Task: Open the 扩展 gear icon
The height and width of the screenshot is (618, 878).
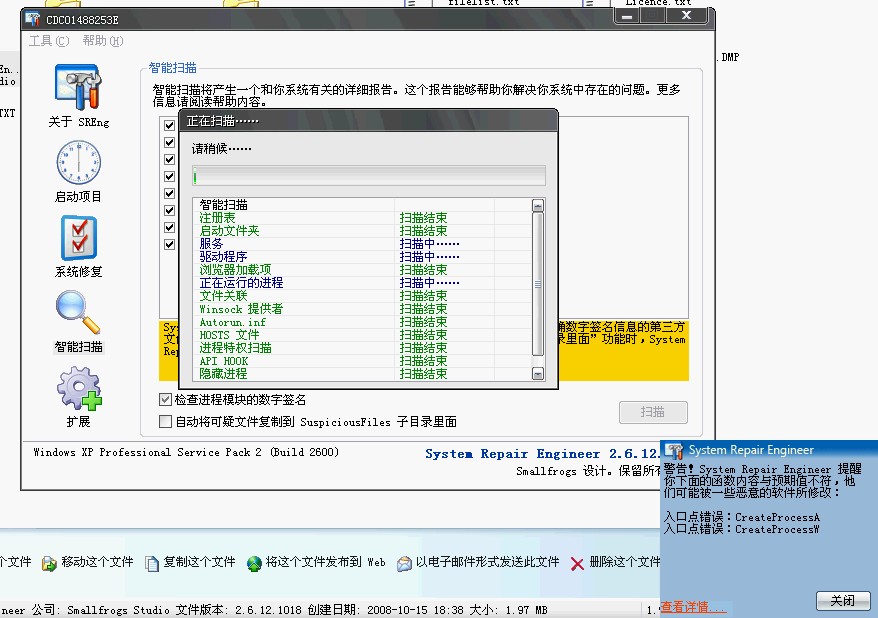Action: pyautogui.click(x=78, y=388)
